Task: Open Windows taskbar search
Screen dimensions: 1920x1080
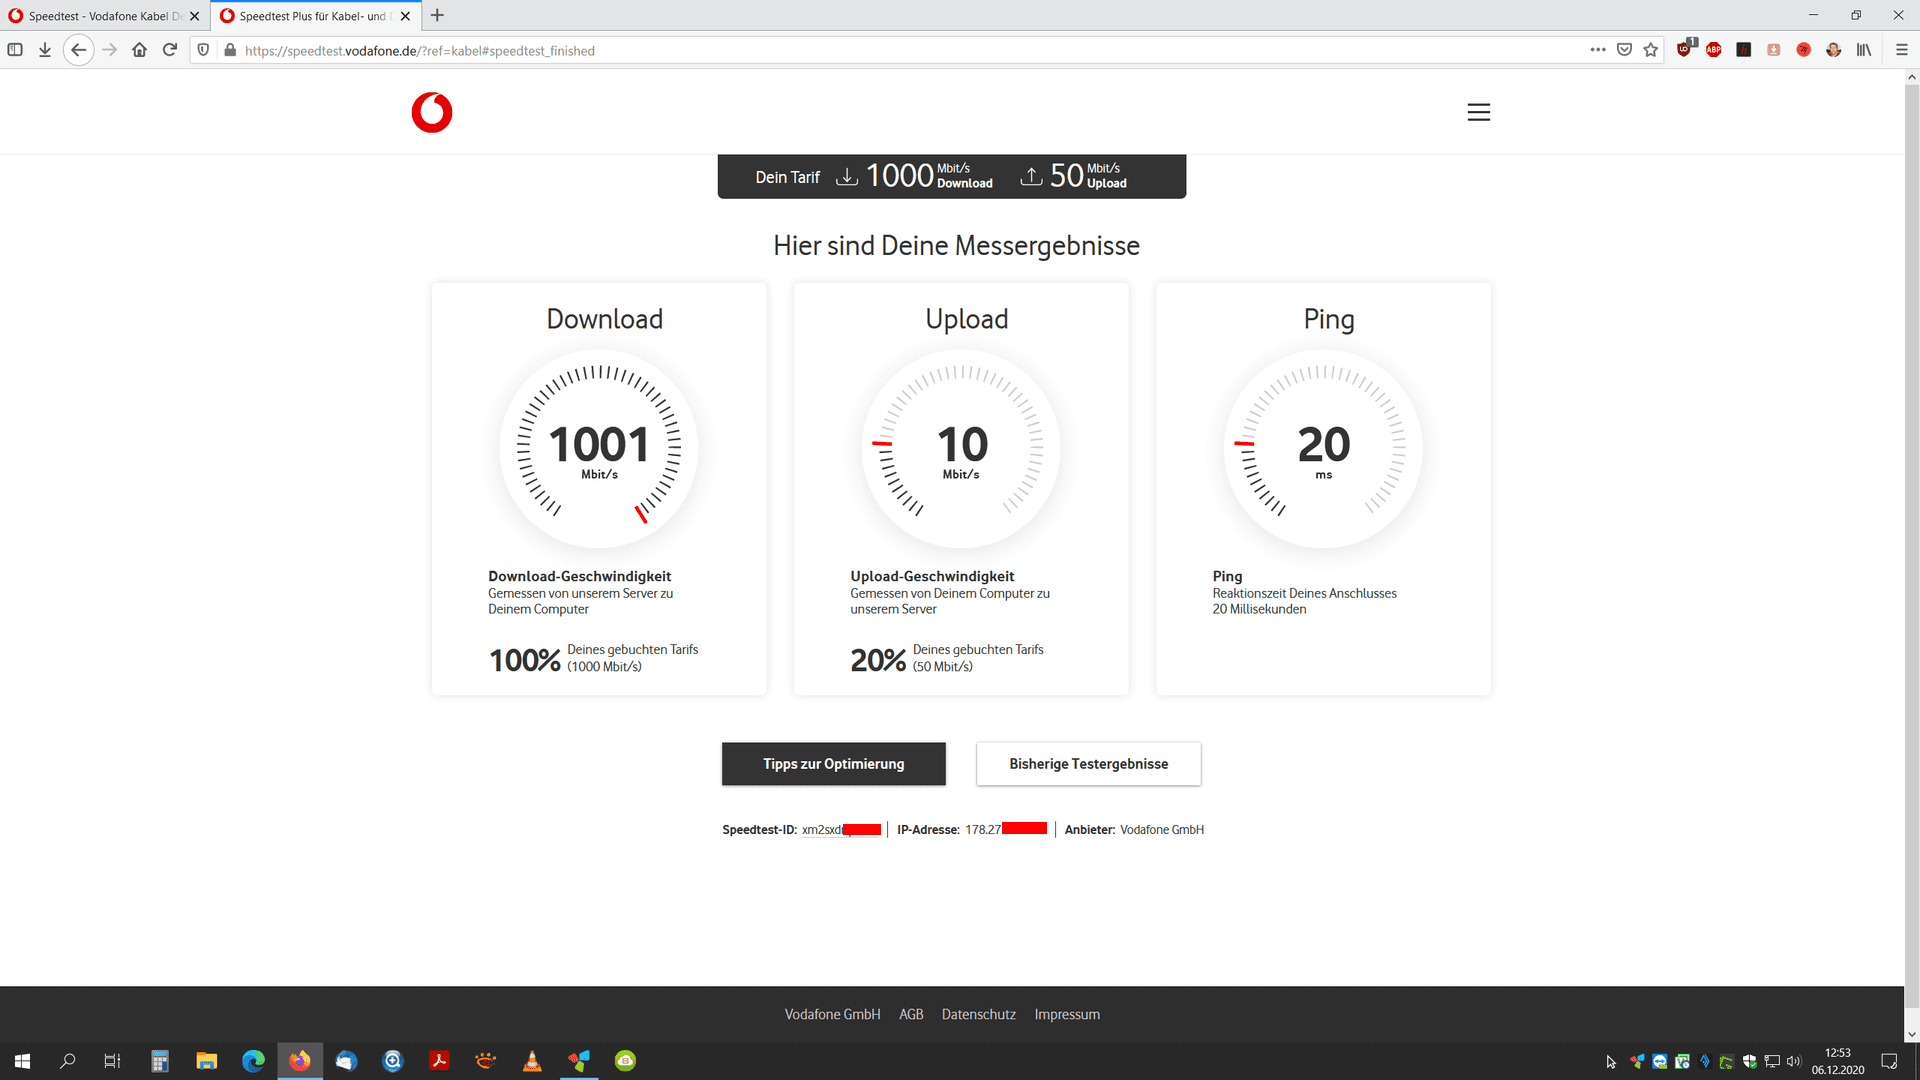Action: click(68, 1061)
